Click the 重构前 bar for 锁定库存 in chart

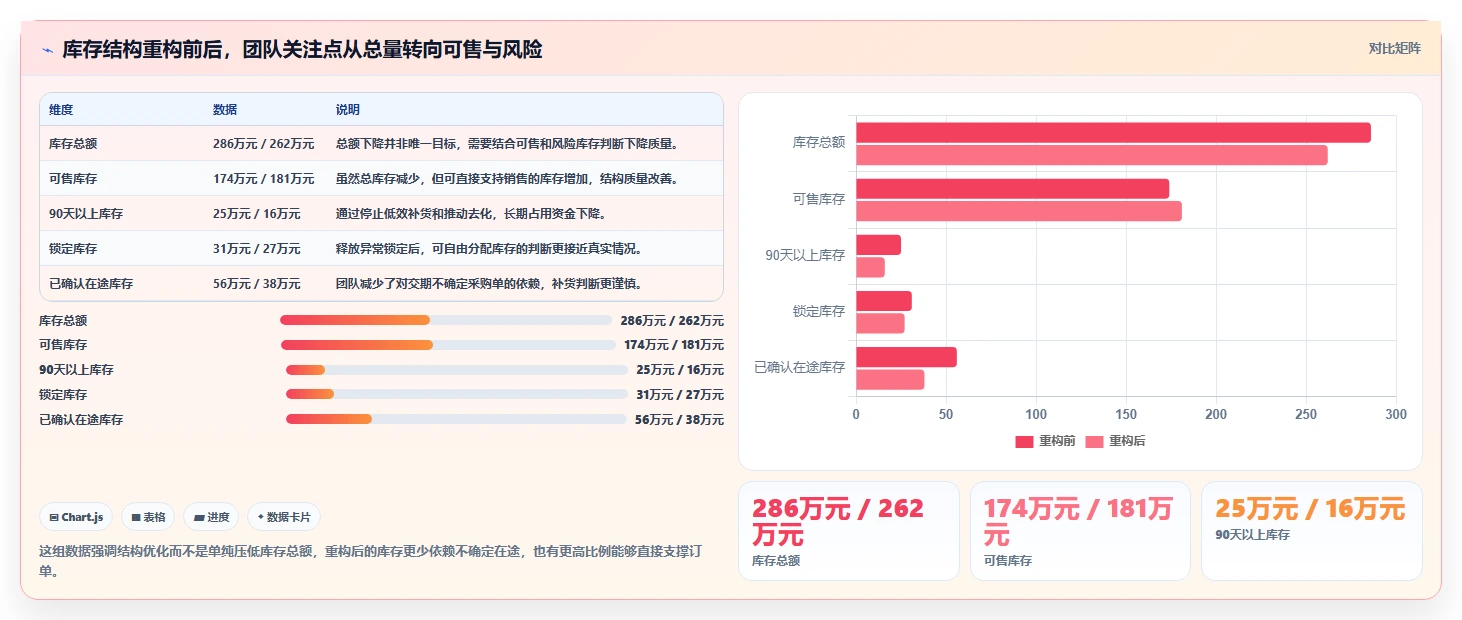[884, 301]
